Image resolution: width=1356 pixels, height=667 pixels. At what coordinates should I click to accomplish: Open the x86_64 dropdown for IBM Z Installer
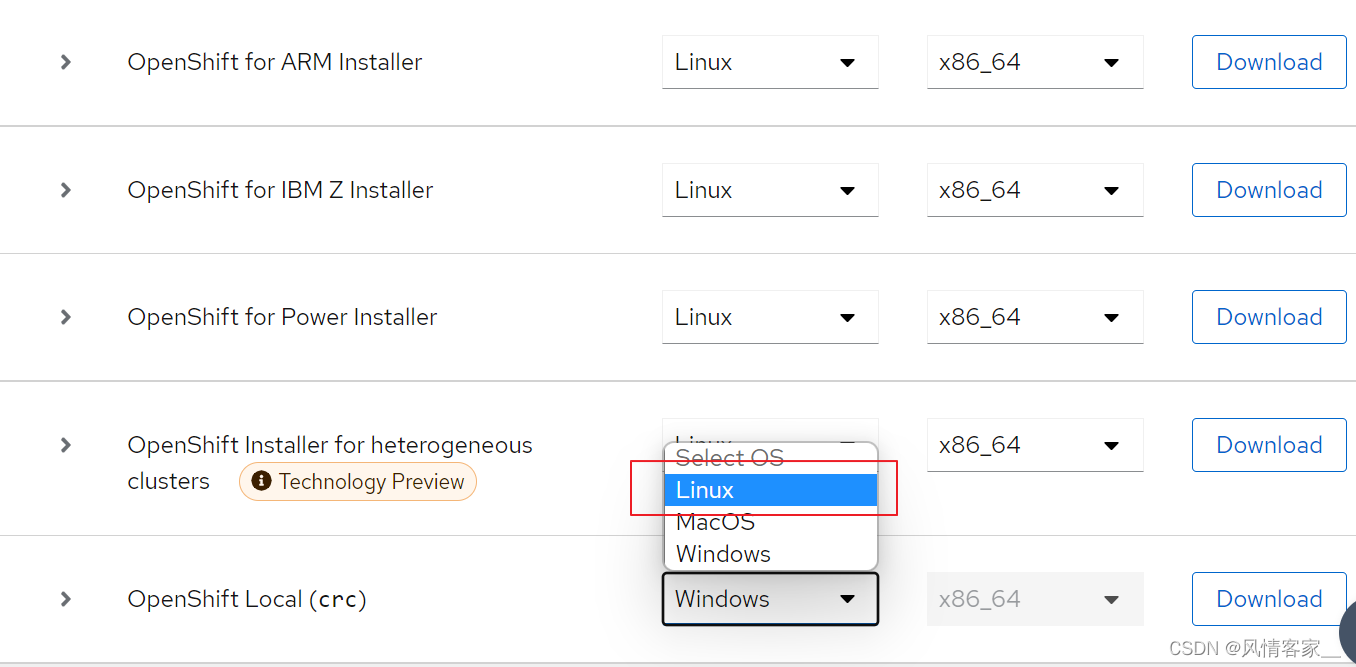point(1035,190)
